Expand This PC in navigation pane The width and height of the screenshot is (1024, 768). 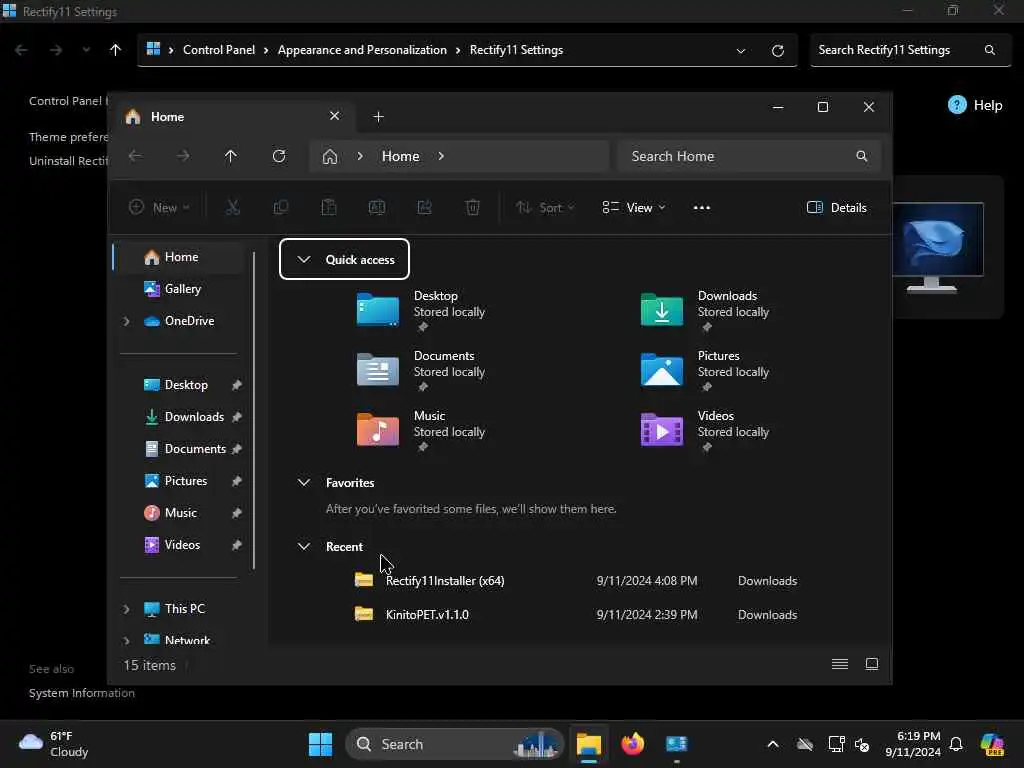127,609
